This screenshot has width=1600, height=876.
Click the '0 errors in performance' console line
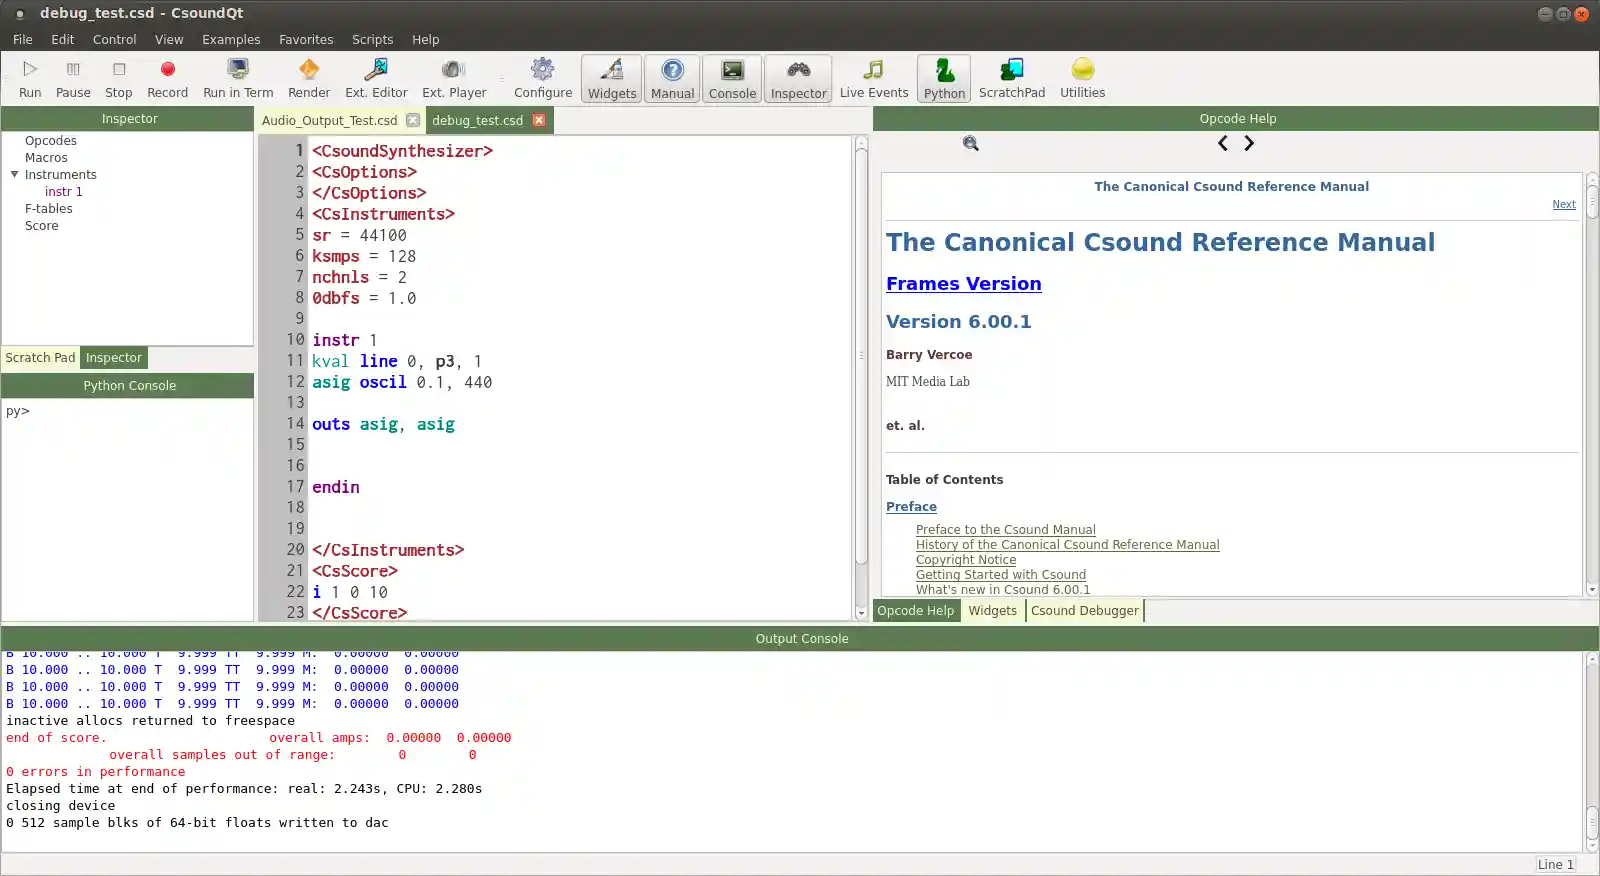pos(96,772)
